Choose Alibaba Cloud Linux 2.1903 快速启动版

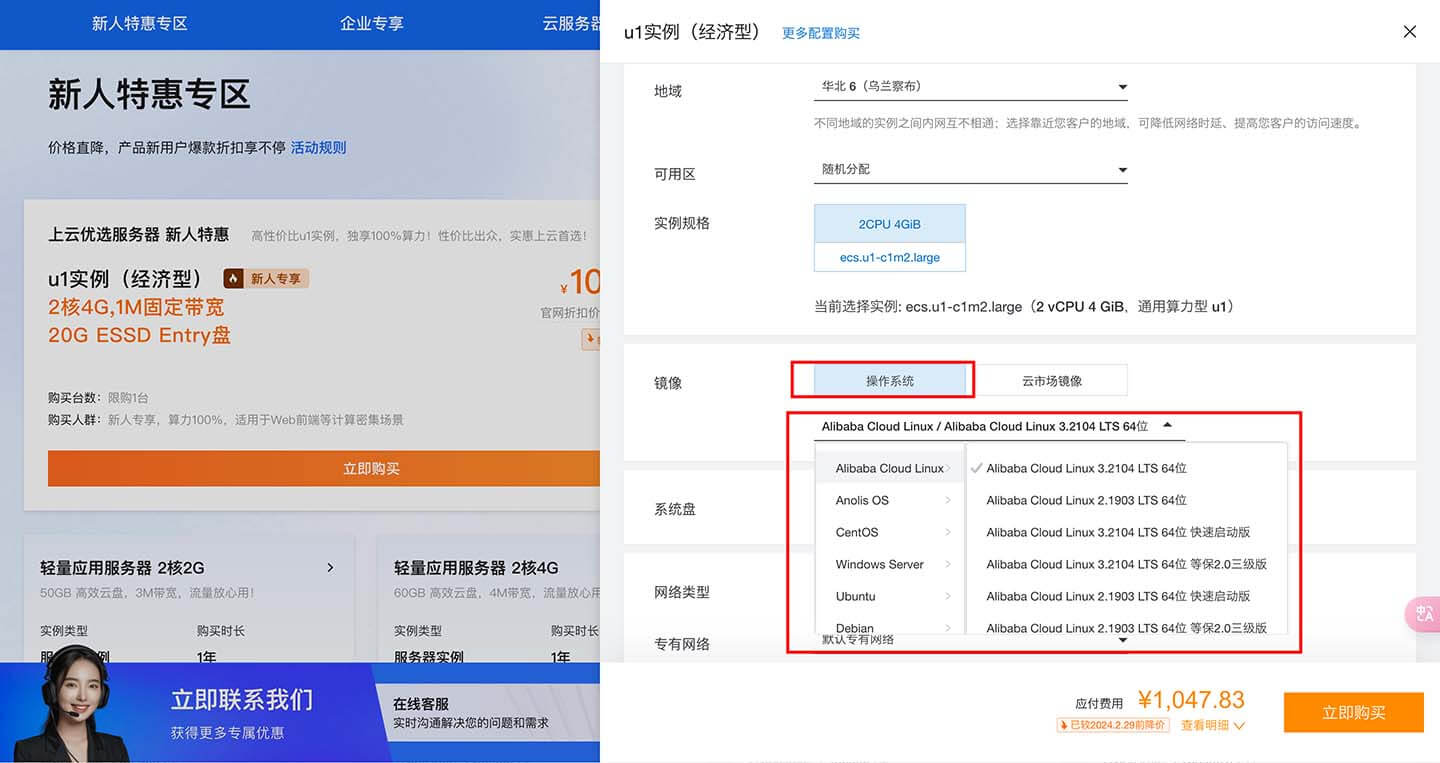[1118, 596]
